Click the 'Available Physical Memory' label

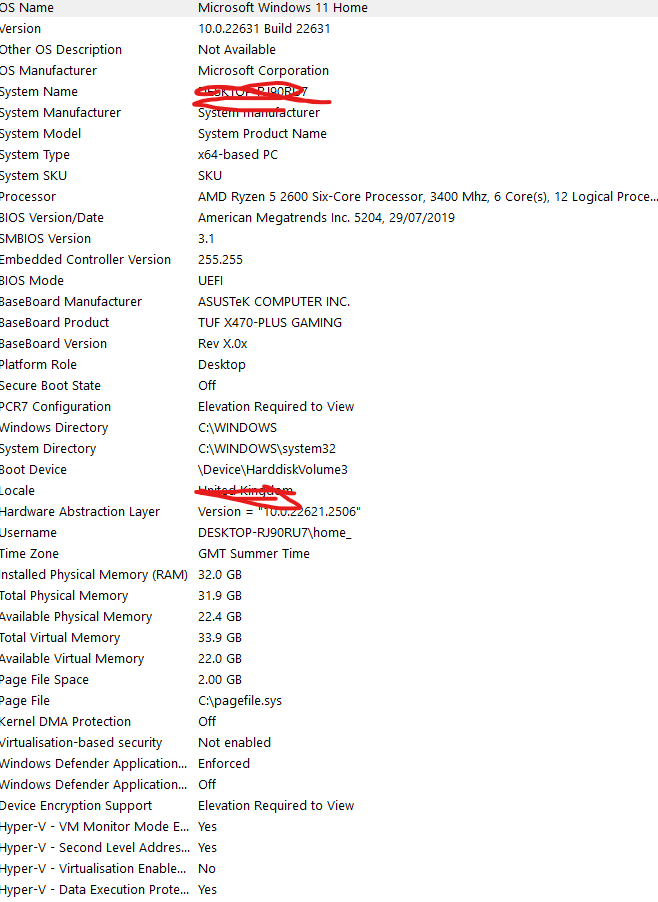coord(76,617)
